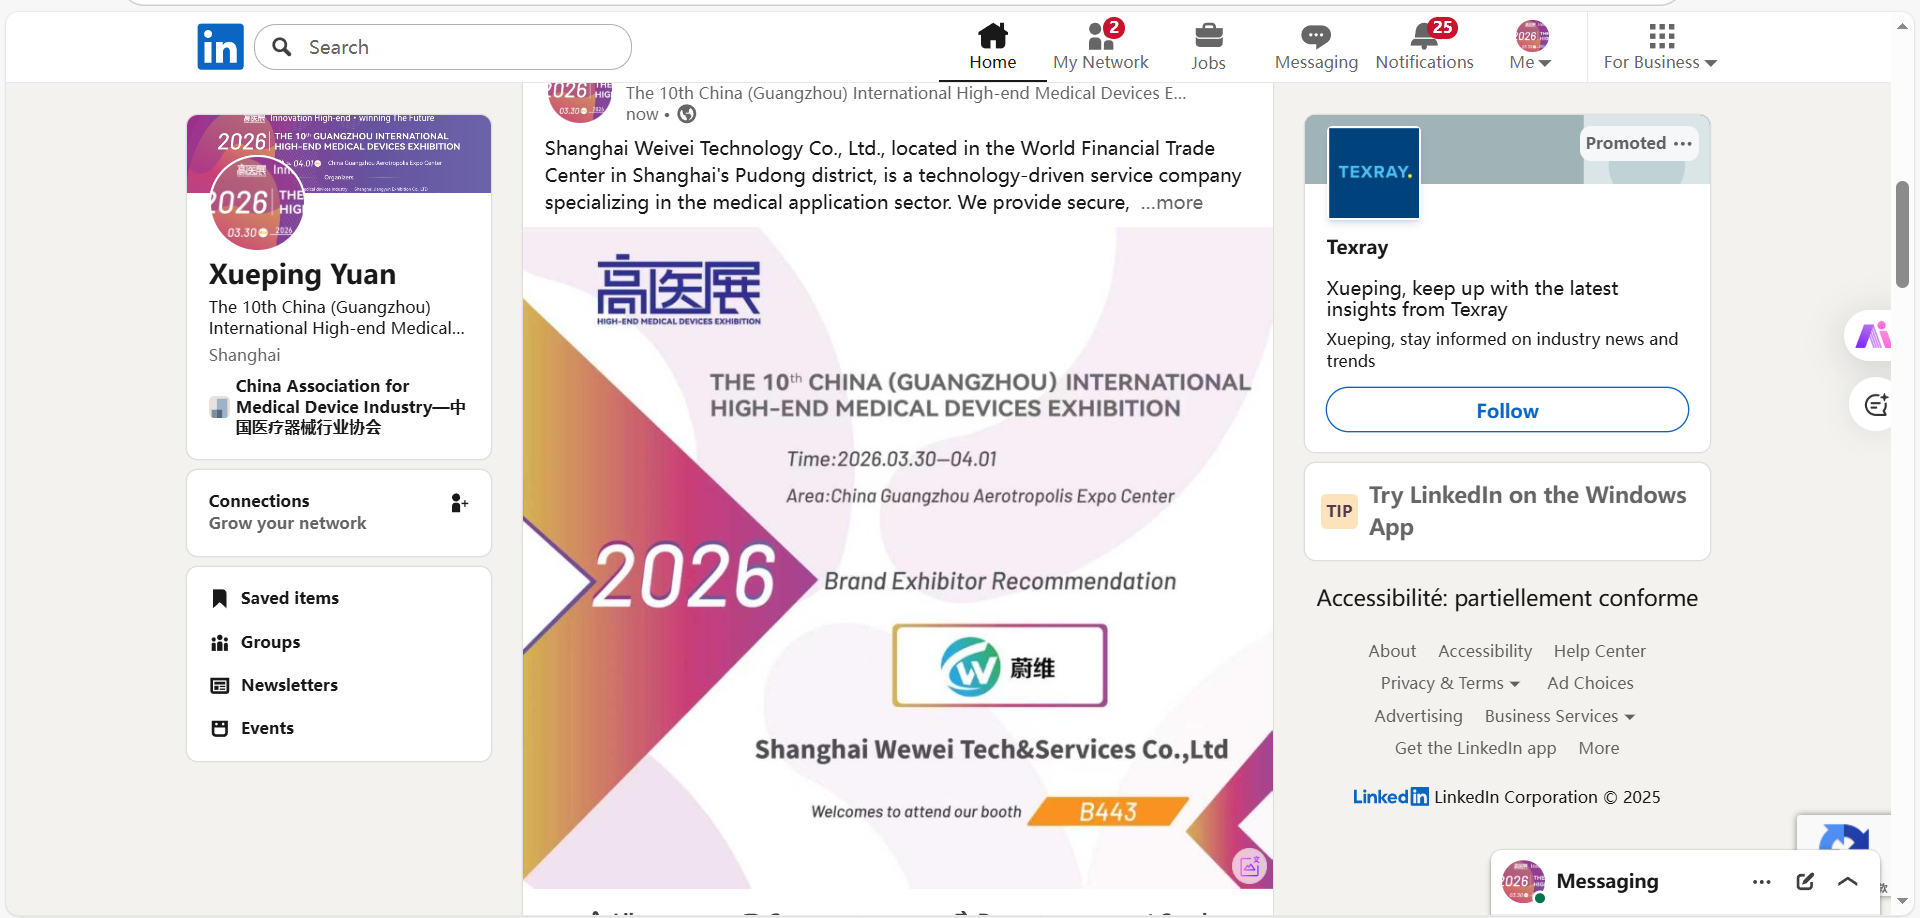This screenshot has height=918, width=1920.
Task: Go to the Home tab
Action: [x=992, y=47]
